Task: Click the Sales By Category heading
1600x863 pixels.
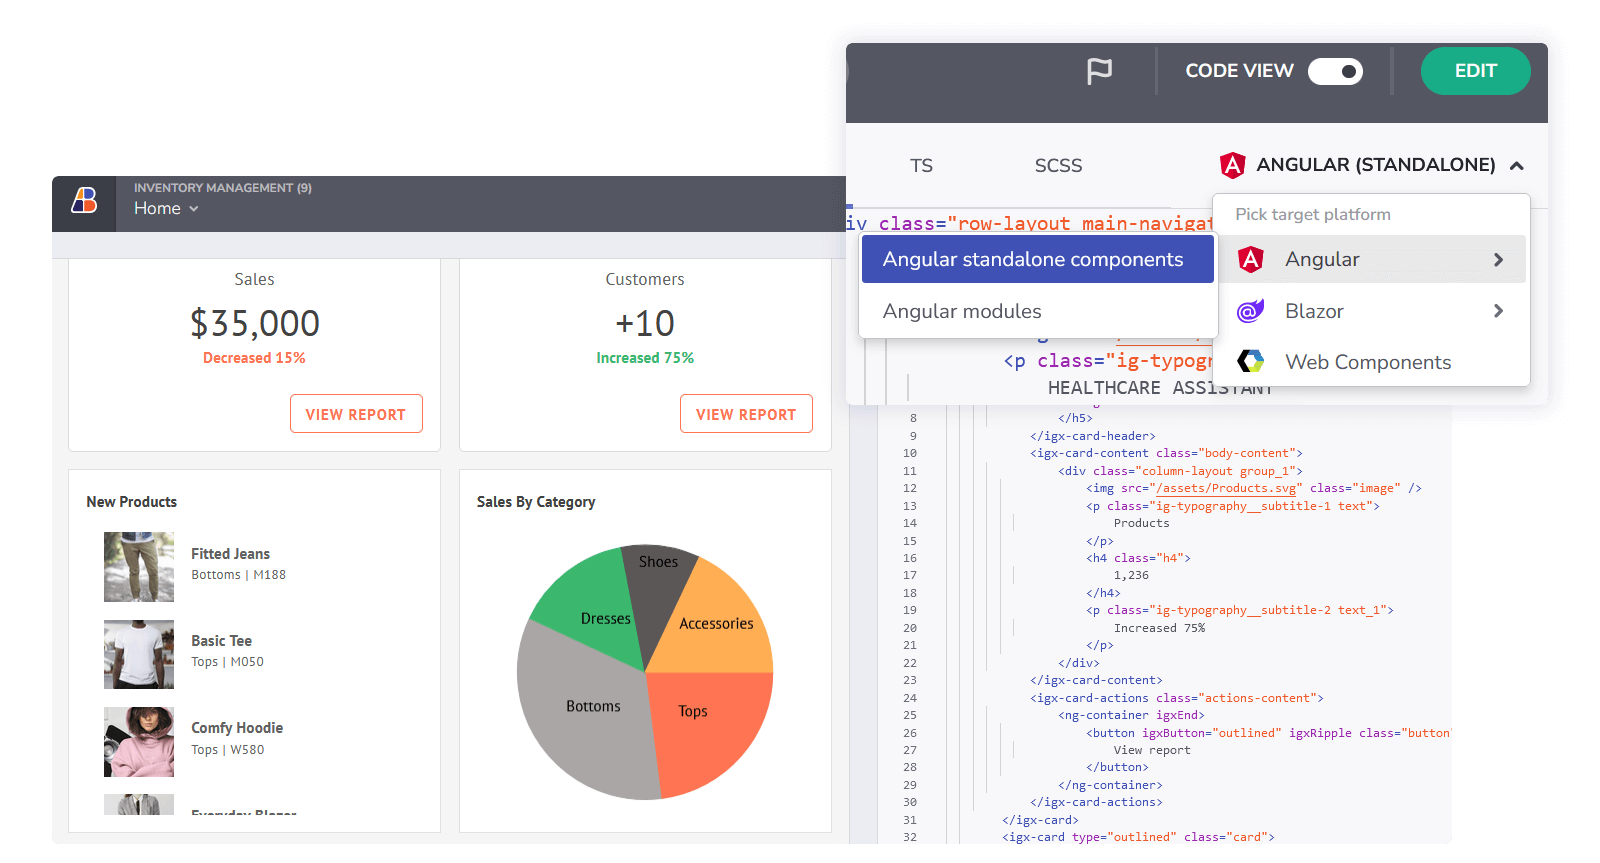Action: (x=536, y=502)
